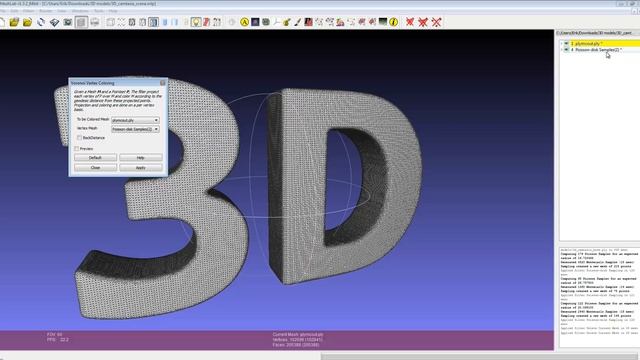
Task: Hide the plymcout.ply layer with eye icon
Action: coord(567,43)
